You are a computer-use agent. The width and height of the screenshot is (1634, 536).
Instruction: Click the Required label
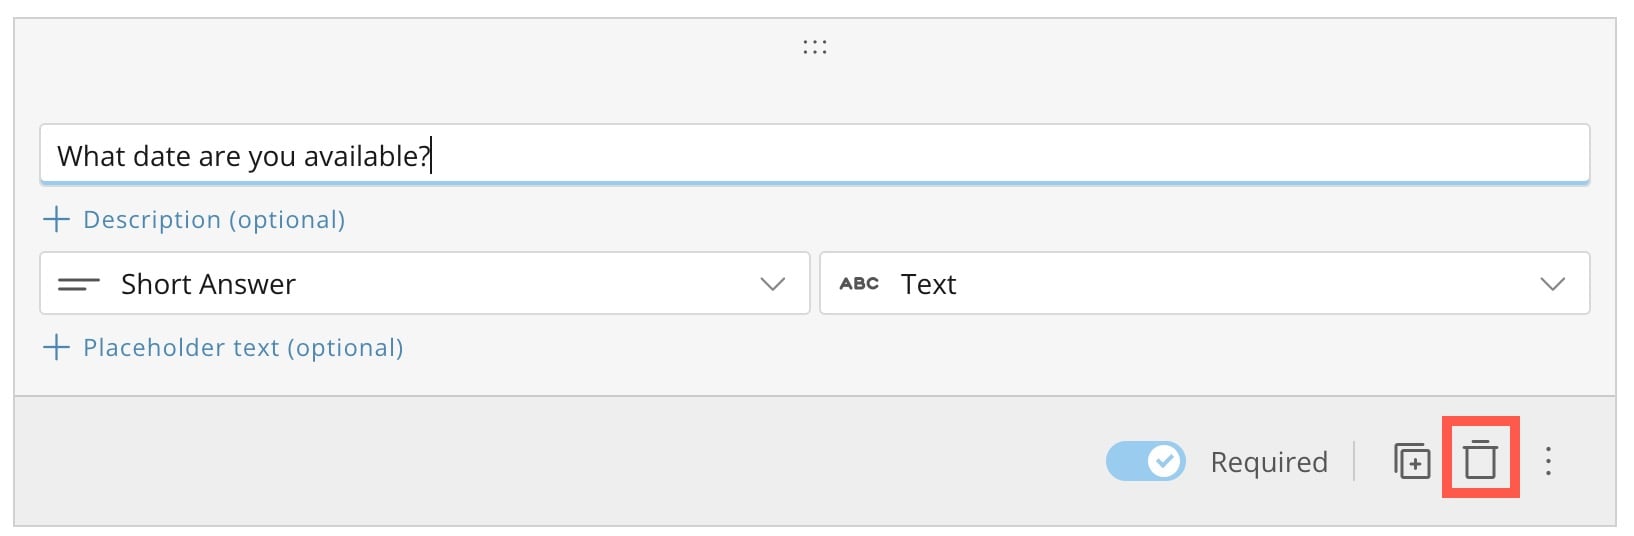tap(1269, 462)
